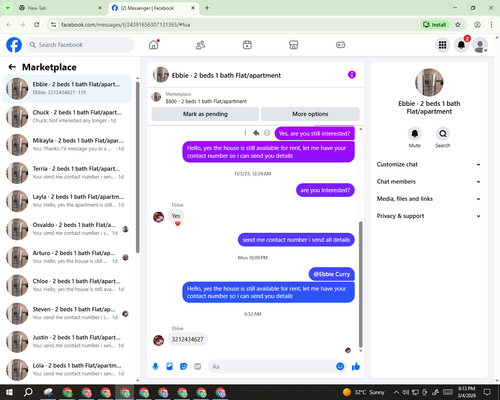The width and height of the screenshot is (500, 400).
Task: Open Windows taskbar search
Action: point(28,392)
